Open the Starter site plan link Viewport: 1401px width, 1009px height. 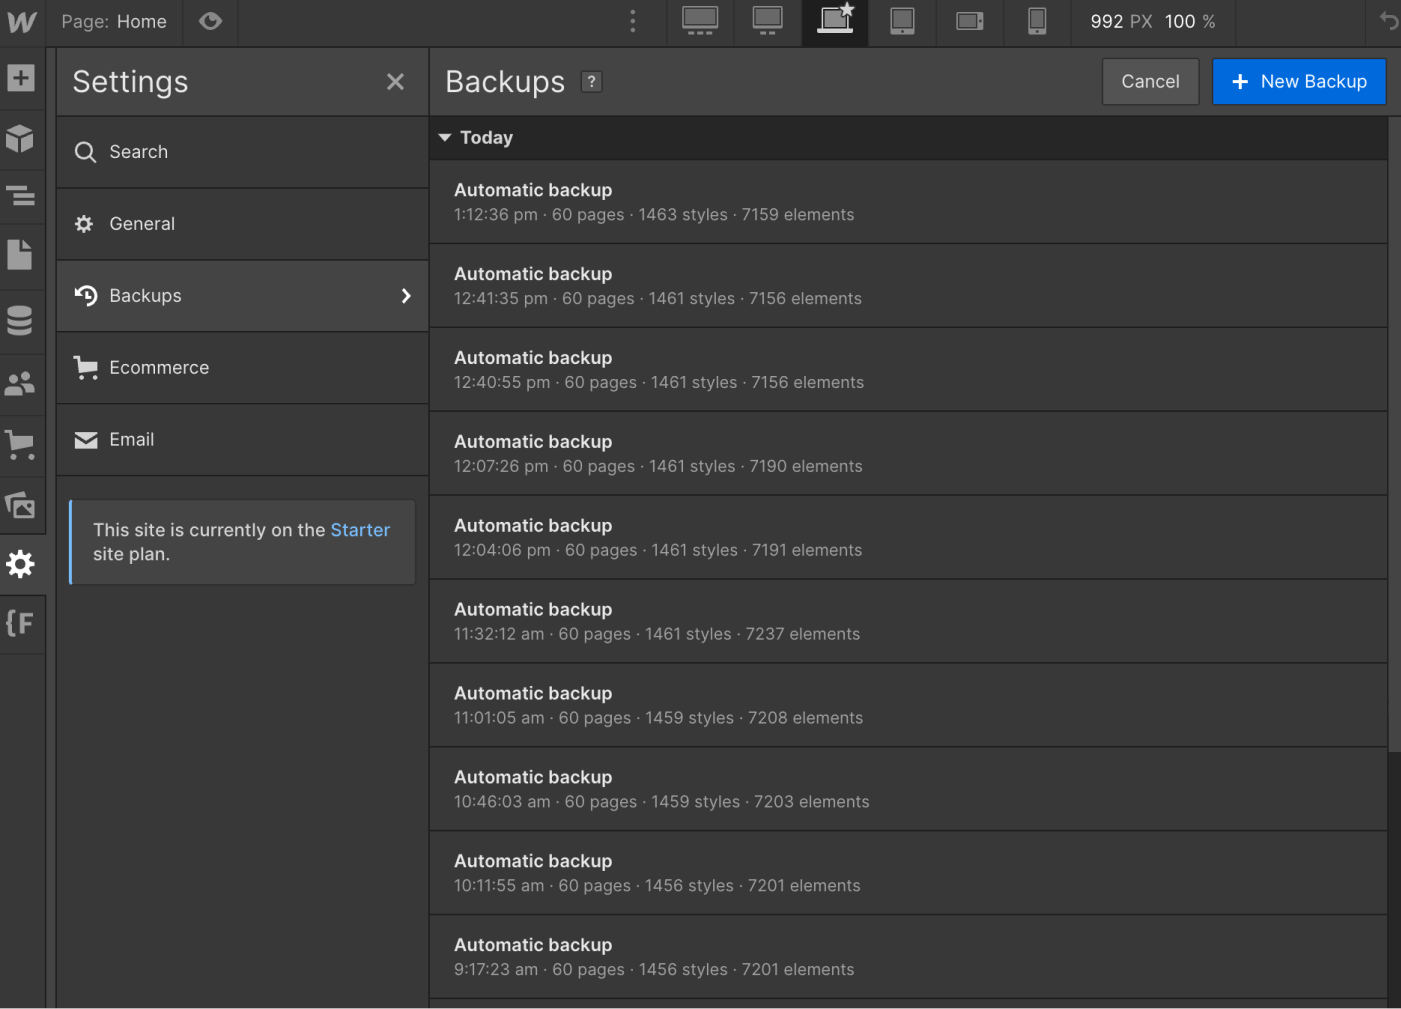pos(360,530)
